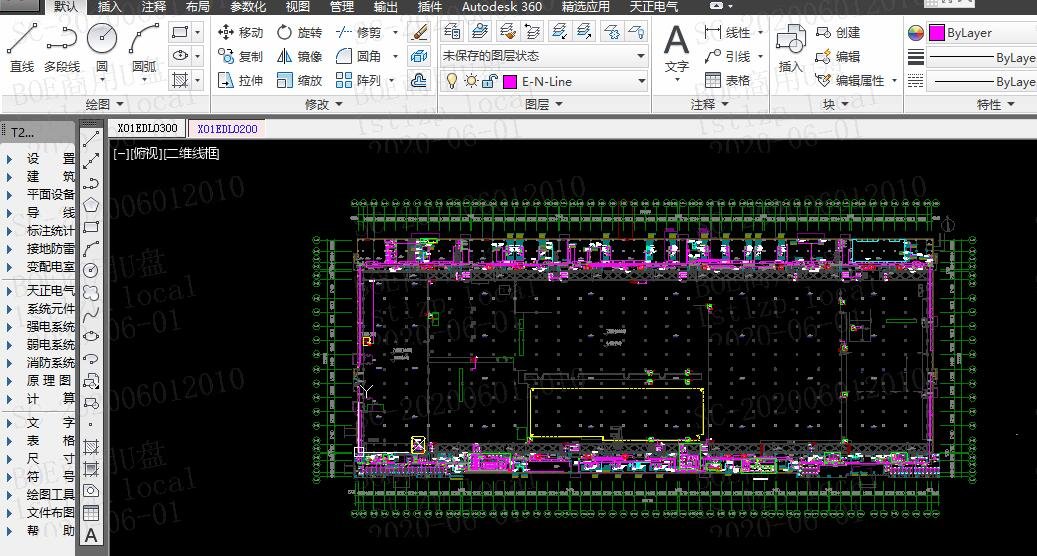Click the color wheel icon in the properties panel
1037x556 pixels.
click(x=915, y=32)
